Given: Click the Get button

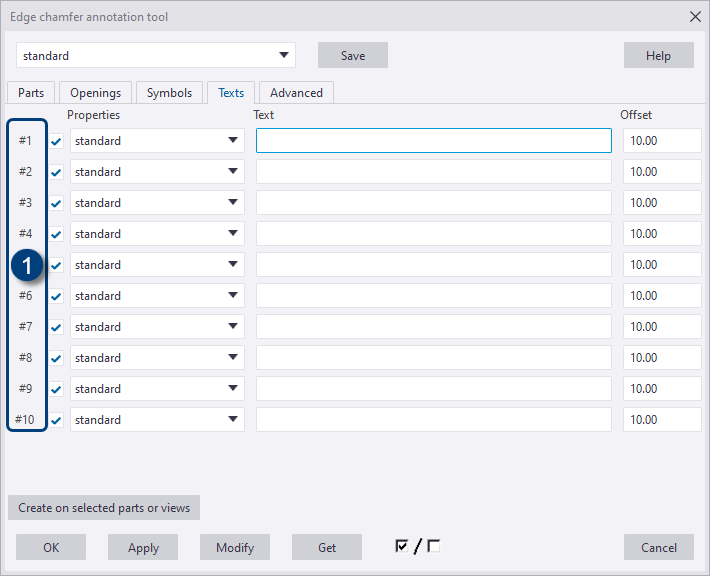Looking at the screenshot, I should click(326, 547).
